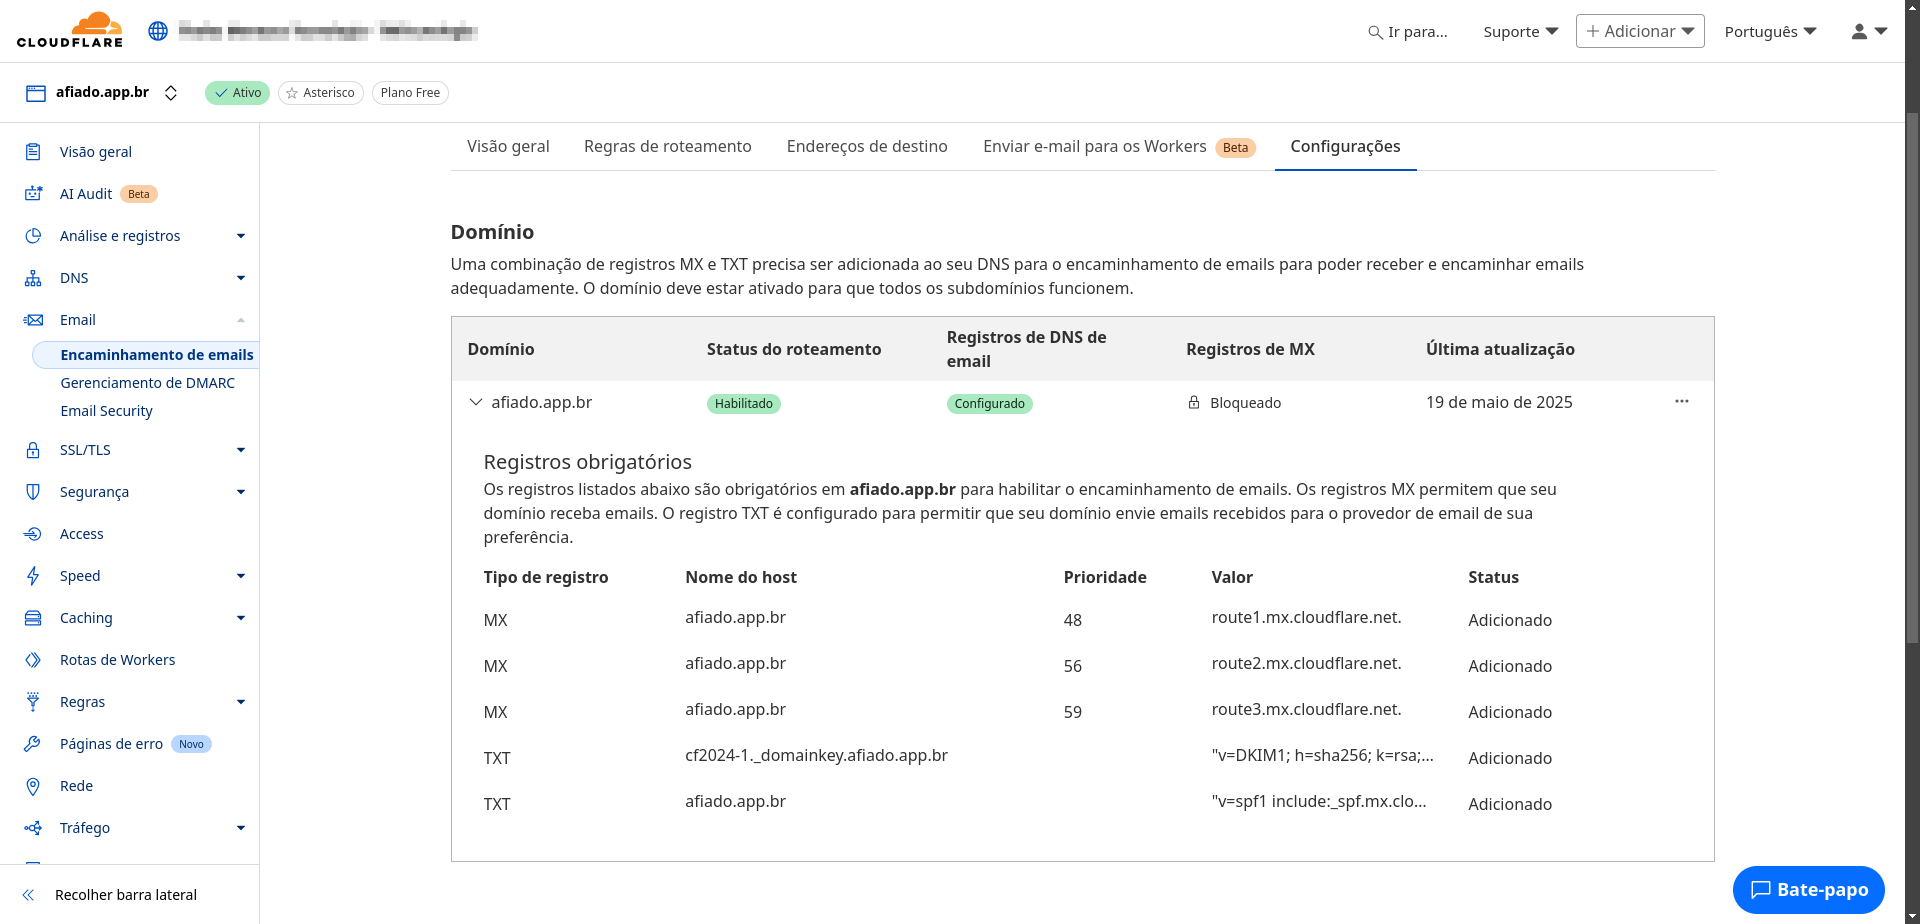Click the DNS sidebar icon
This screenshot has width=1920, height=924.
[x=33, y=278]
